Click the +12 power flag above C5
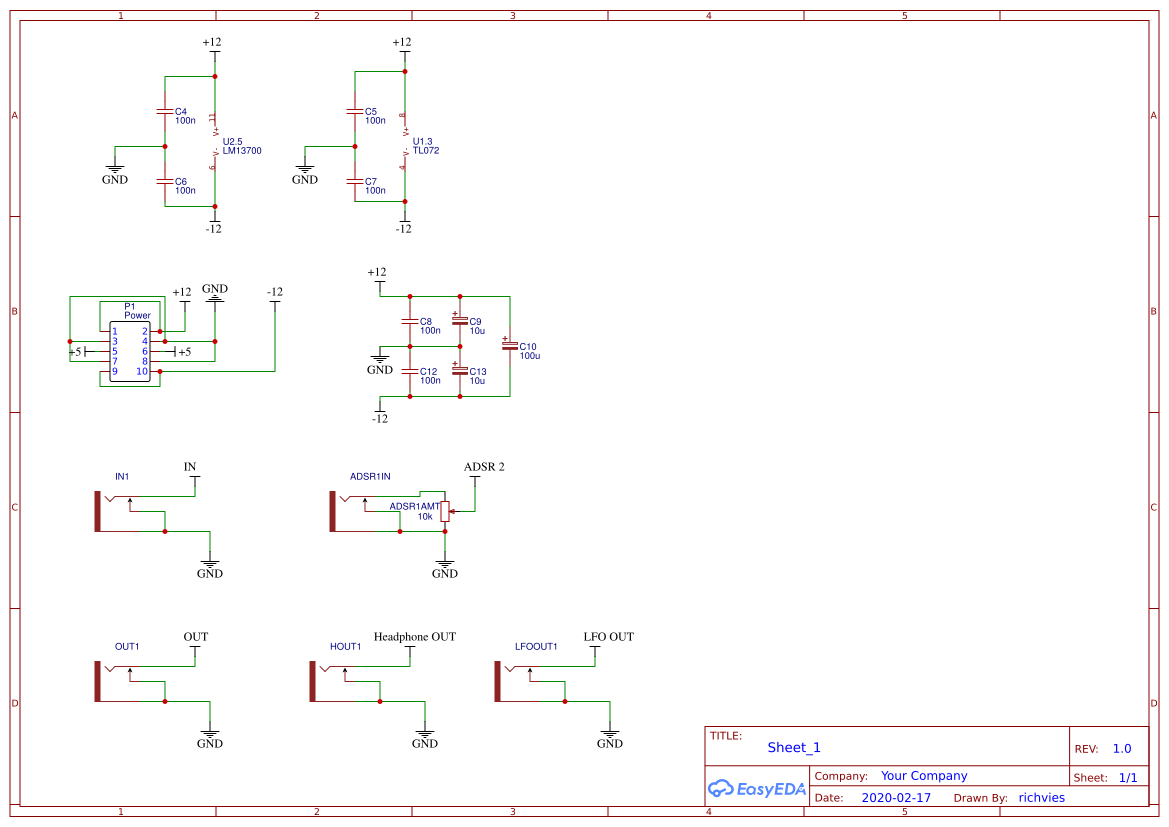This screenshot has height=827, width=1169. pos(403,47)
